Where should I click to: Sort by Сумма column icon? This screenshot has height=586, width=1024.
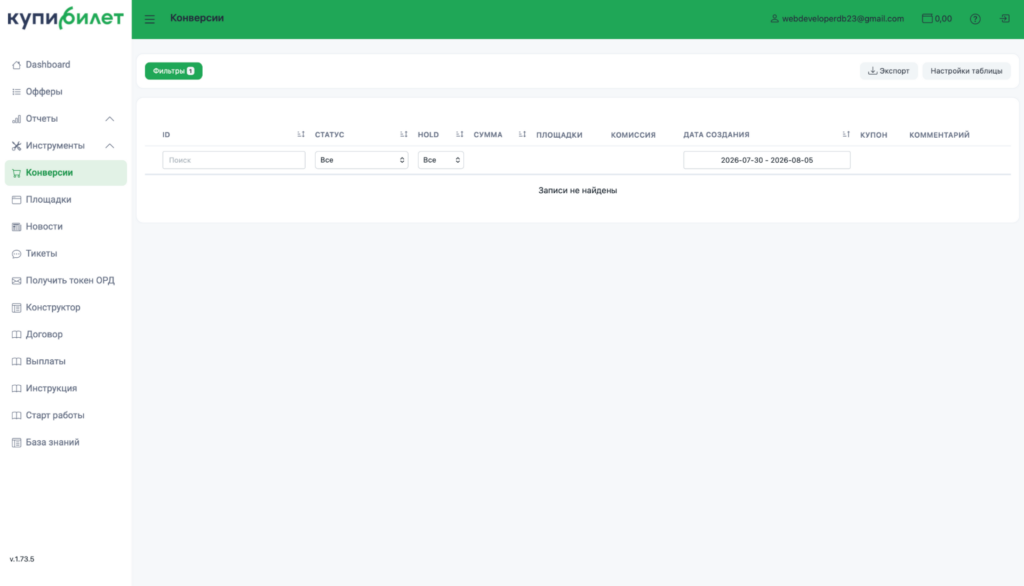pyautogui.click(x=522, y=134)
